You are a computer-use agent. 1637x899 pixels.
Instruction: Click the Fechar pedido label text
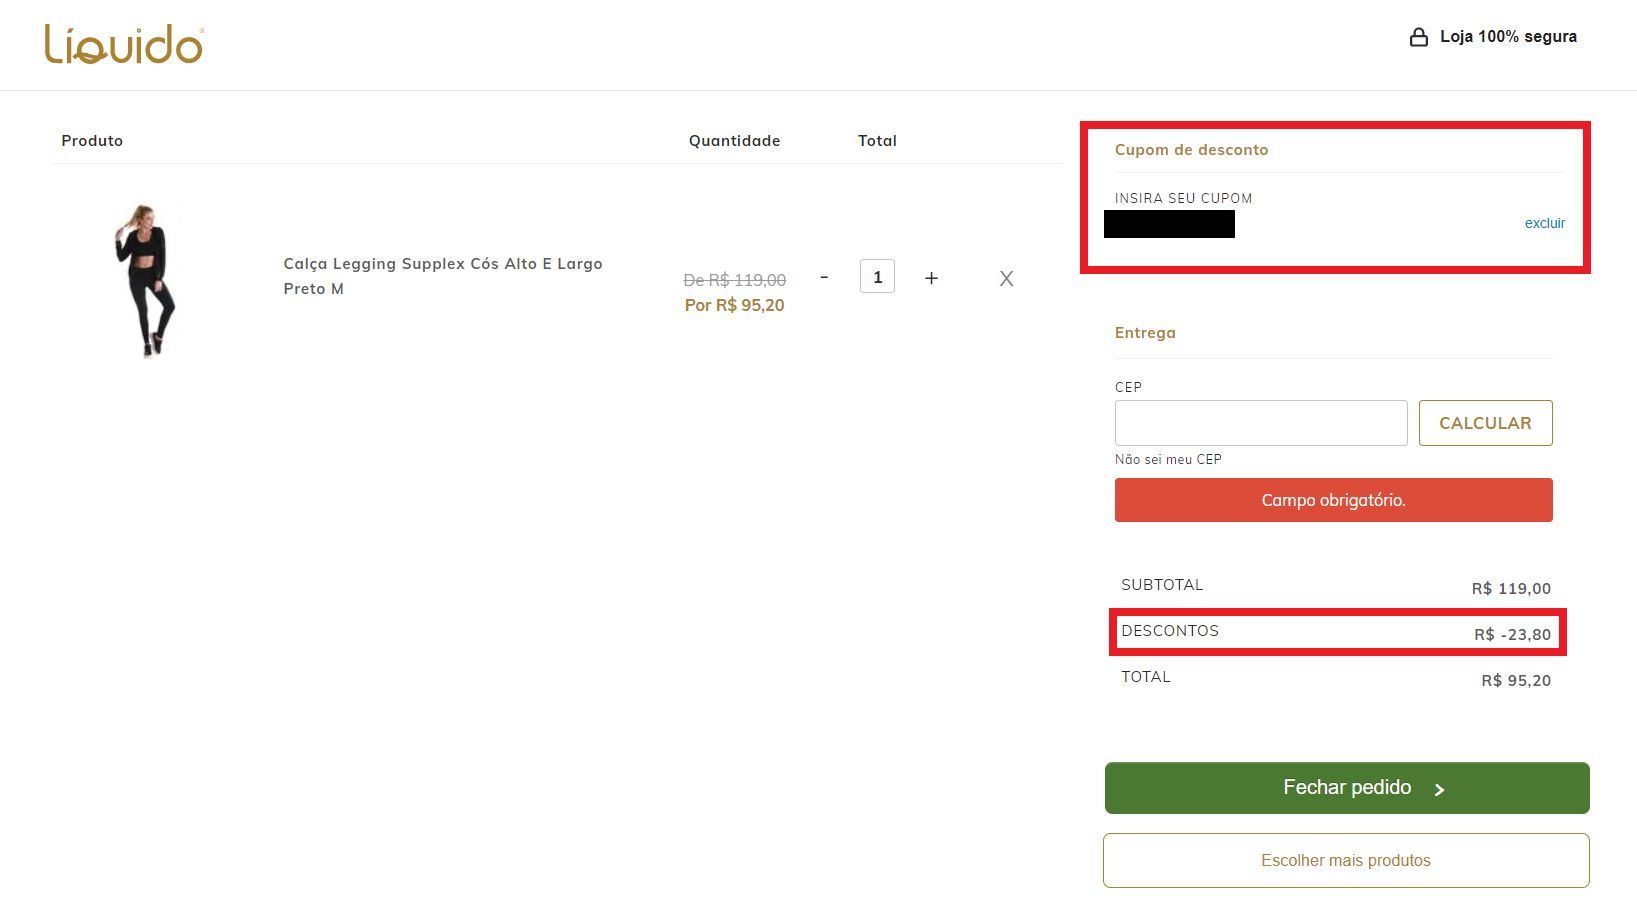[1346, 787]
